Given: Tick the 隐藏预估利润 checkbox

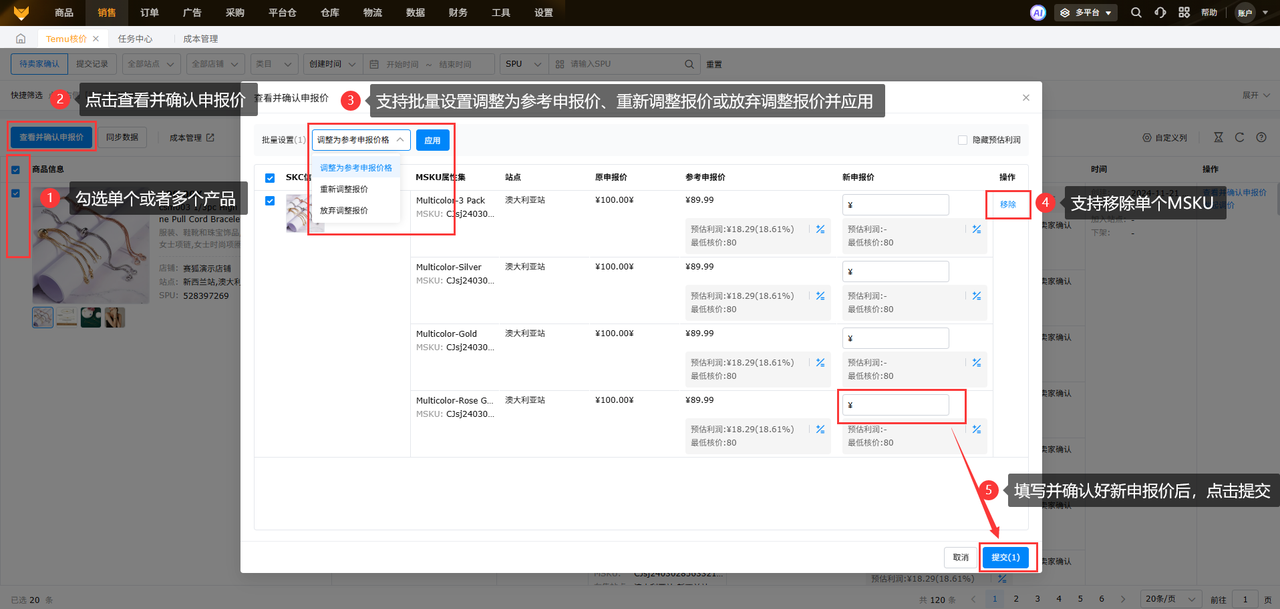Looking at the screenshot, I should tap(963, 140).
